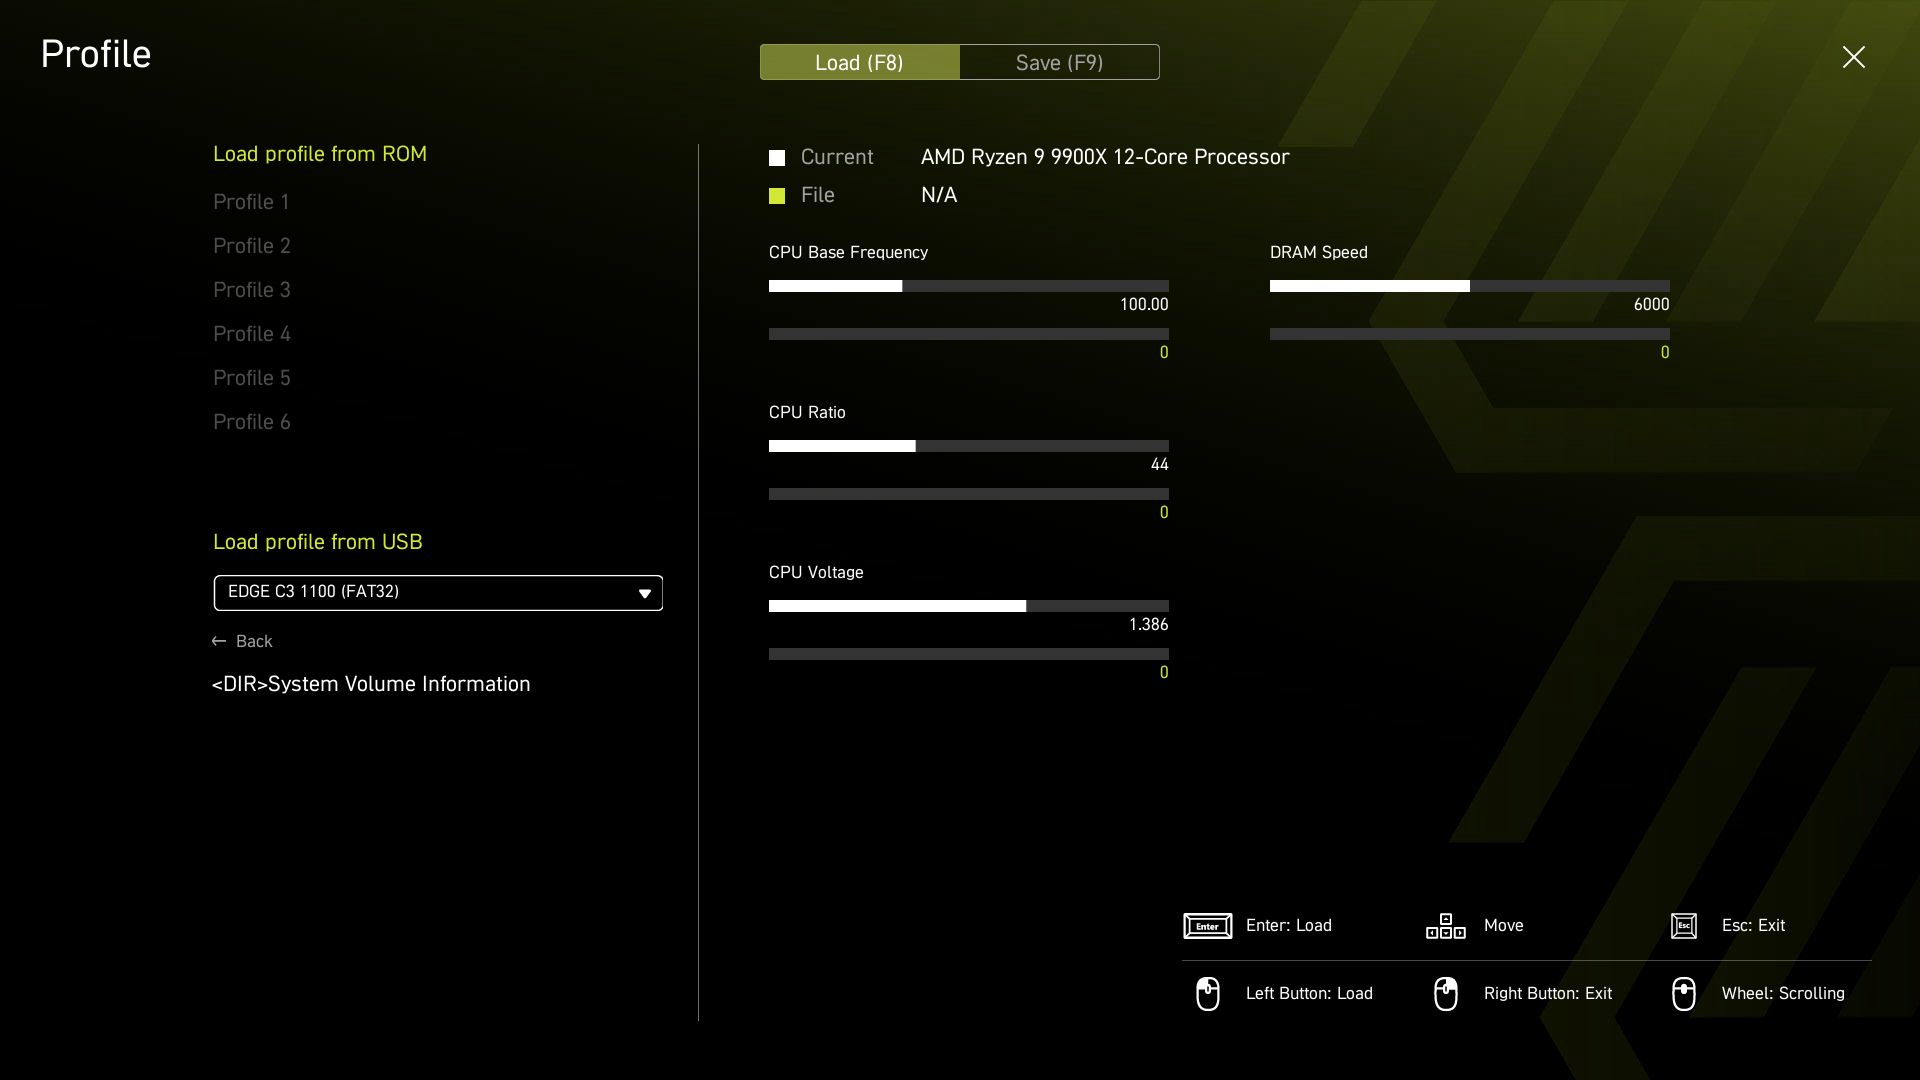The image size is (1920, 1080).
Task: Click the Enter: Load keyboard icon
Action: coord(1207,926)
